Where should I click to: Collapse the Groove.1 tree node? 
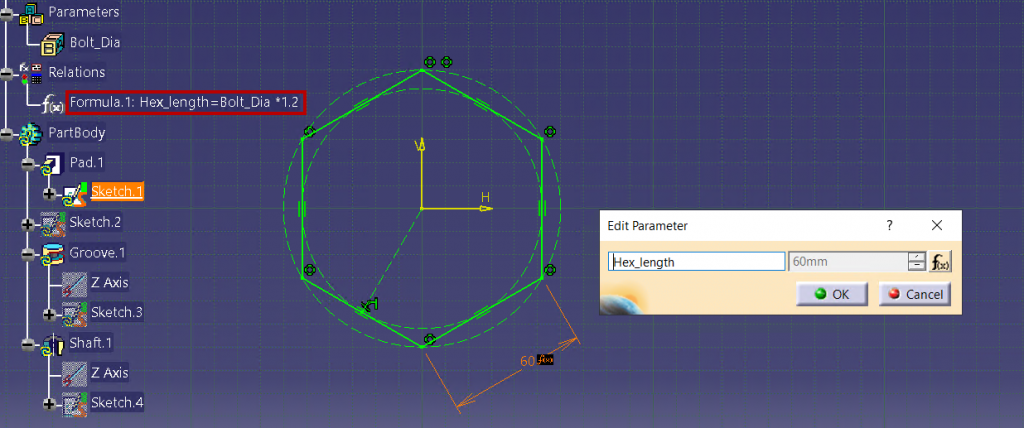[27, 253]
